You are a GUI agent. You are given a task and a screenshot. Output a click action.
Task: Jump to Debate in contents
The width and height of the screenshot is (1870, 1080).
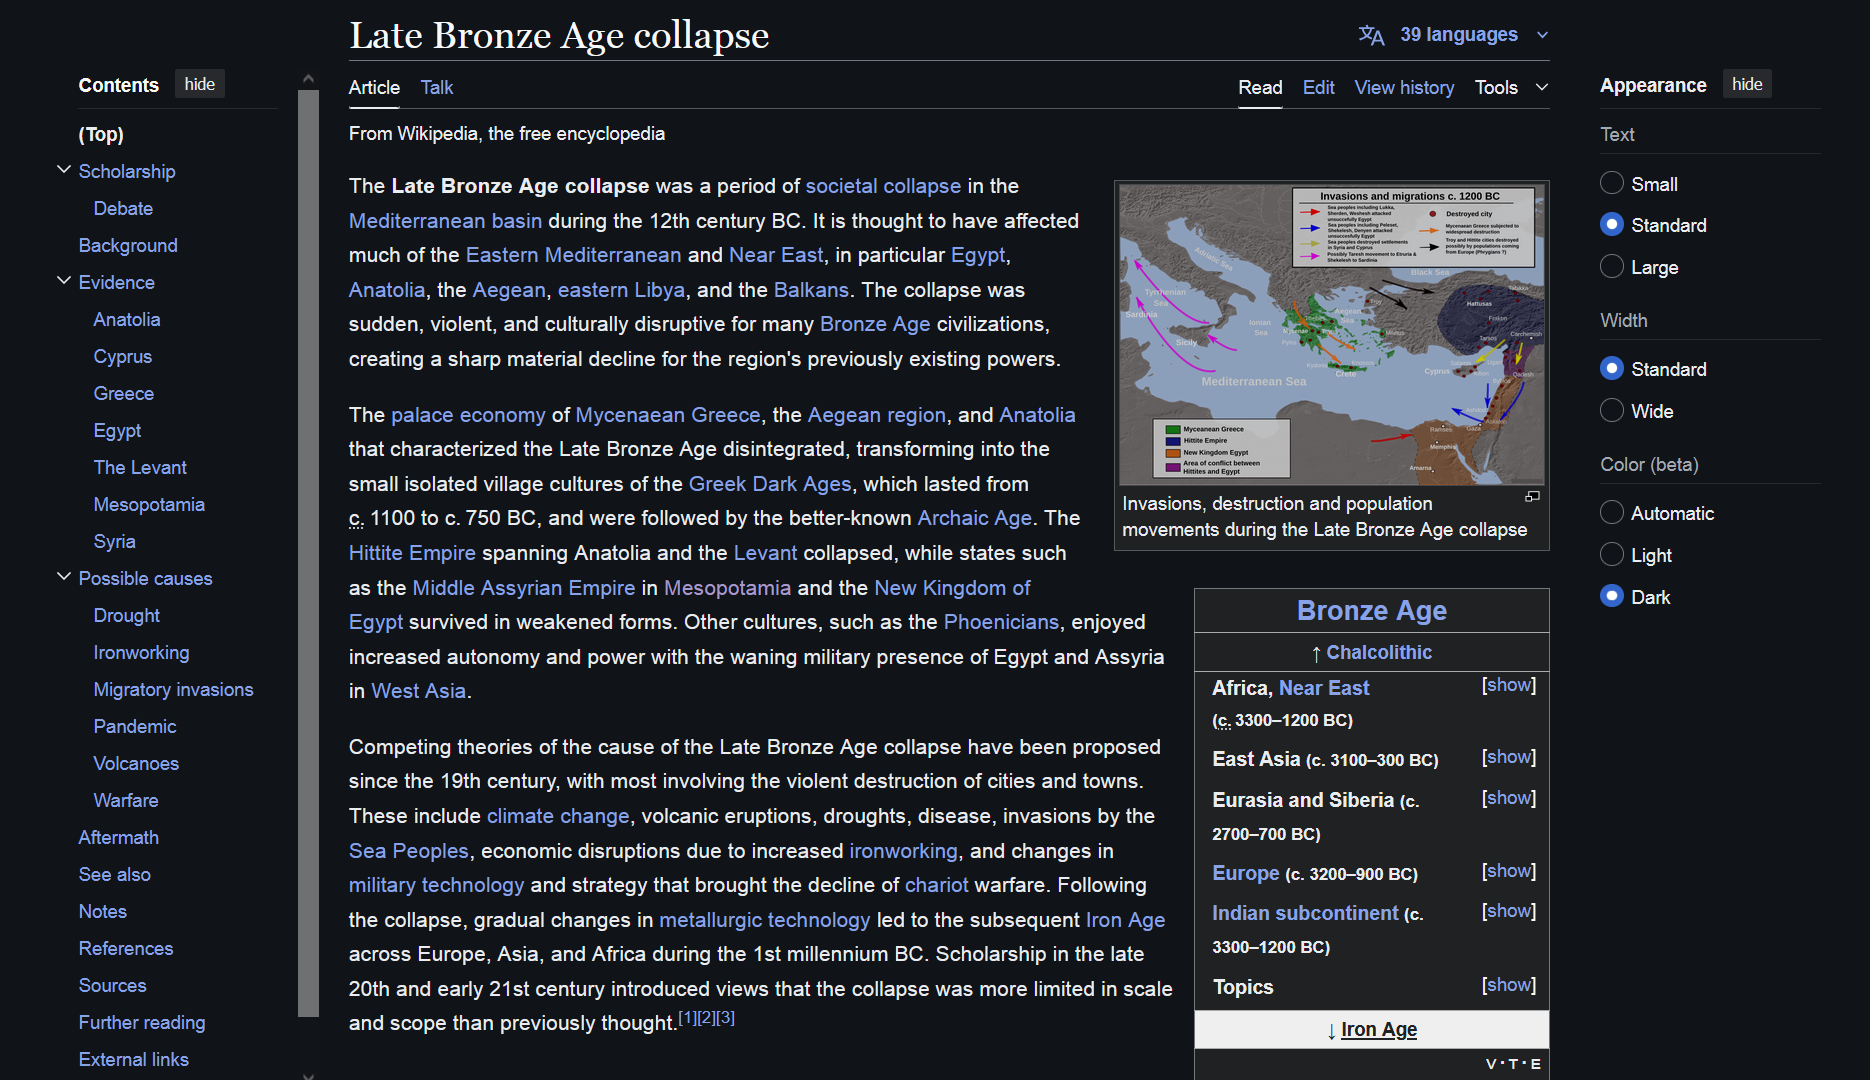point(123,208)
